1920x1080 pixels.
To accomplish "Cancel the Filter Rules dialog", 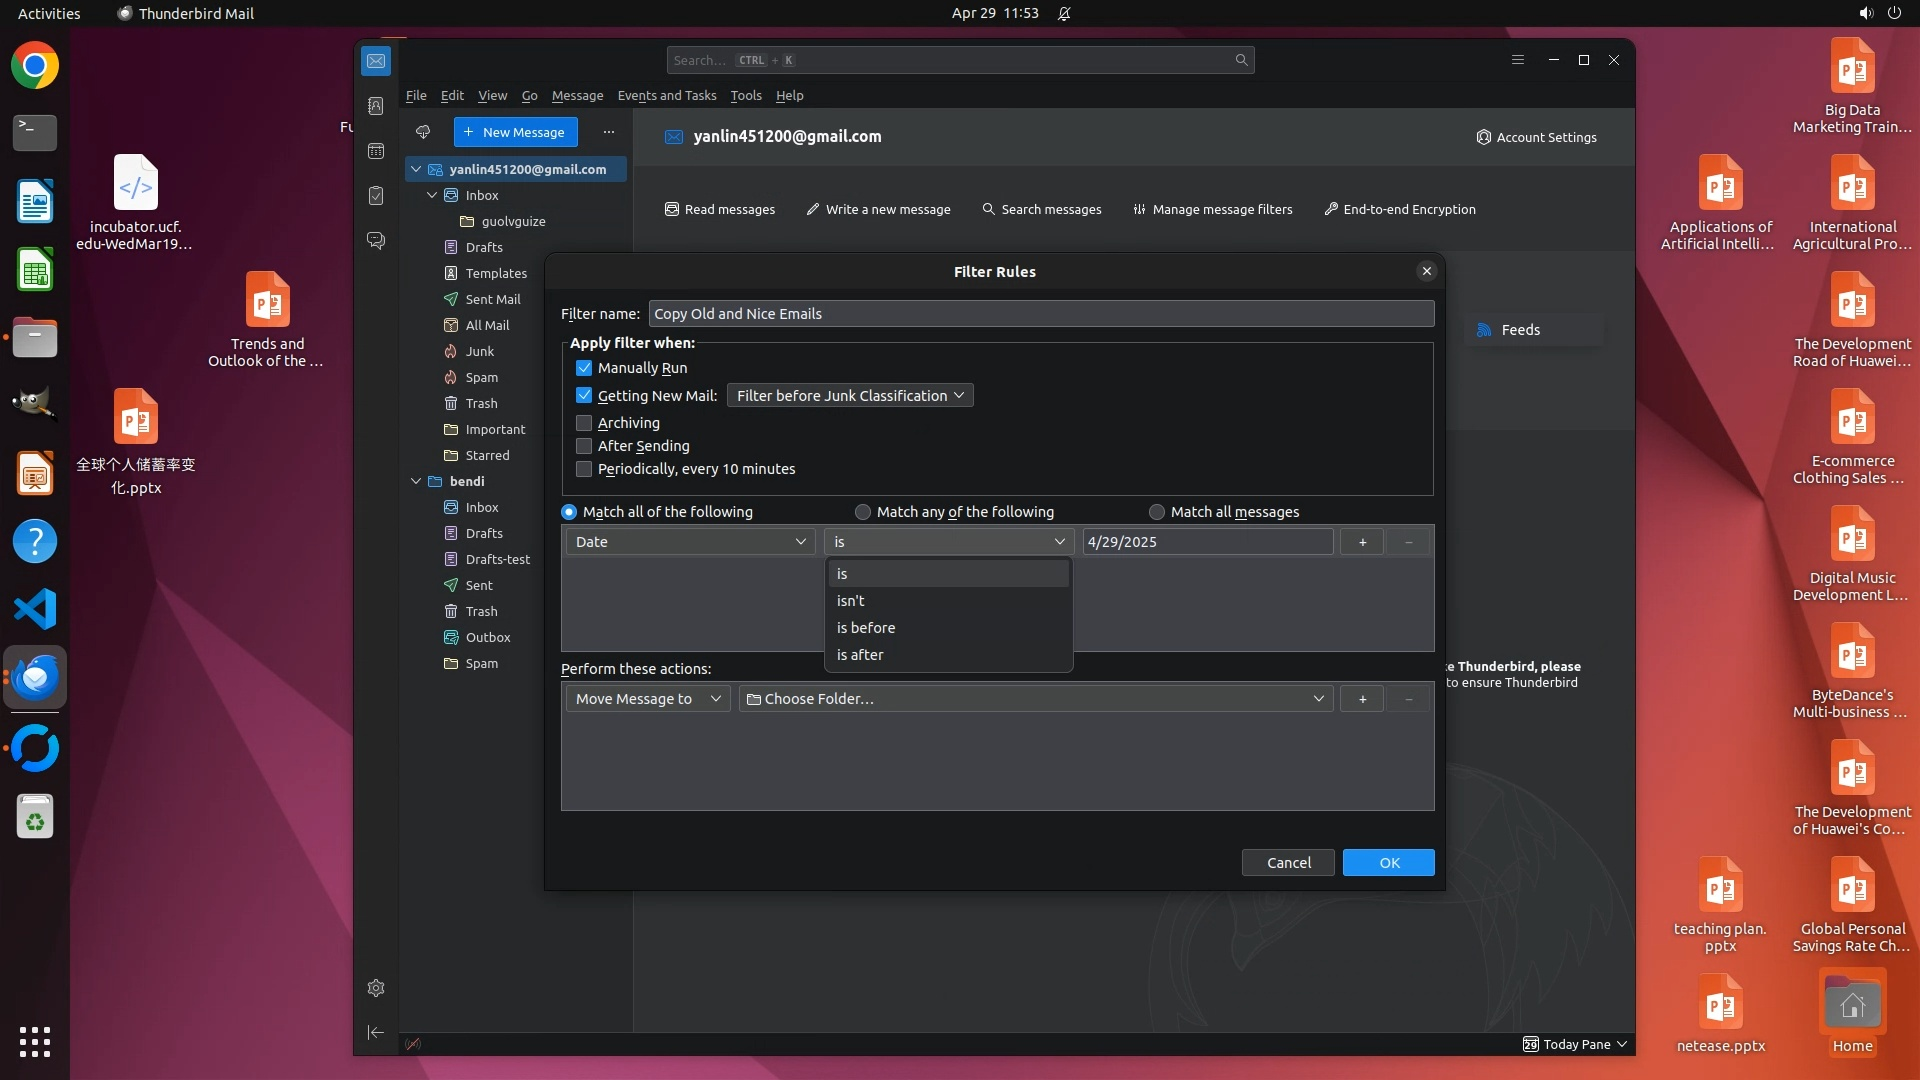I will tap(1288, 863).
